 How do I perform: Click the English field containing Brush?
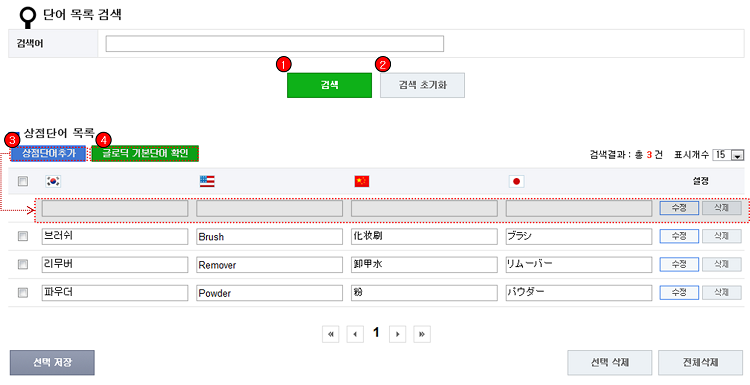coord(269,237)
